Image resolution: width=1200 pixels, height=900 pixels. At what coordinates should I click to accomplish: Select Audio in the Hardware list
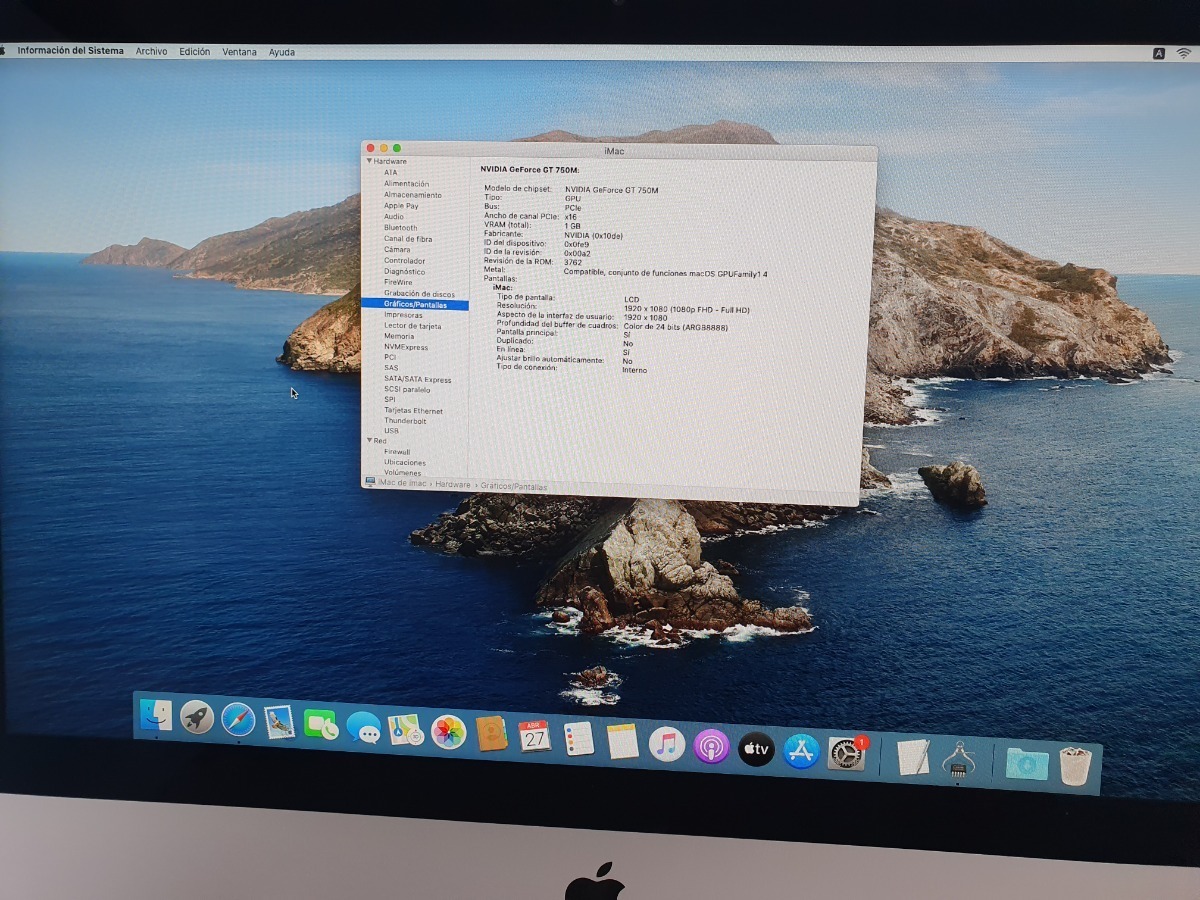[x=394, y=217]
